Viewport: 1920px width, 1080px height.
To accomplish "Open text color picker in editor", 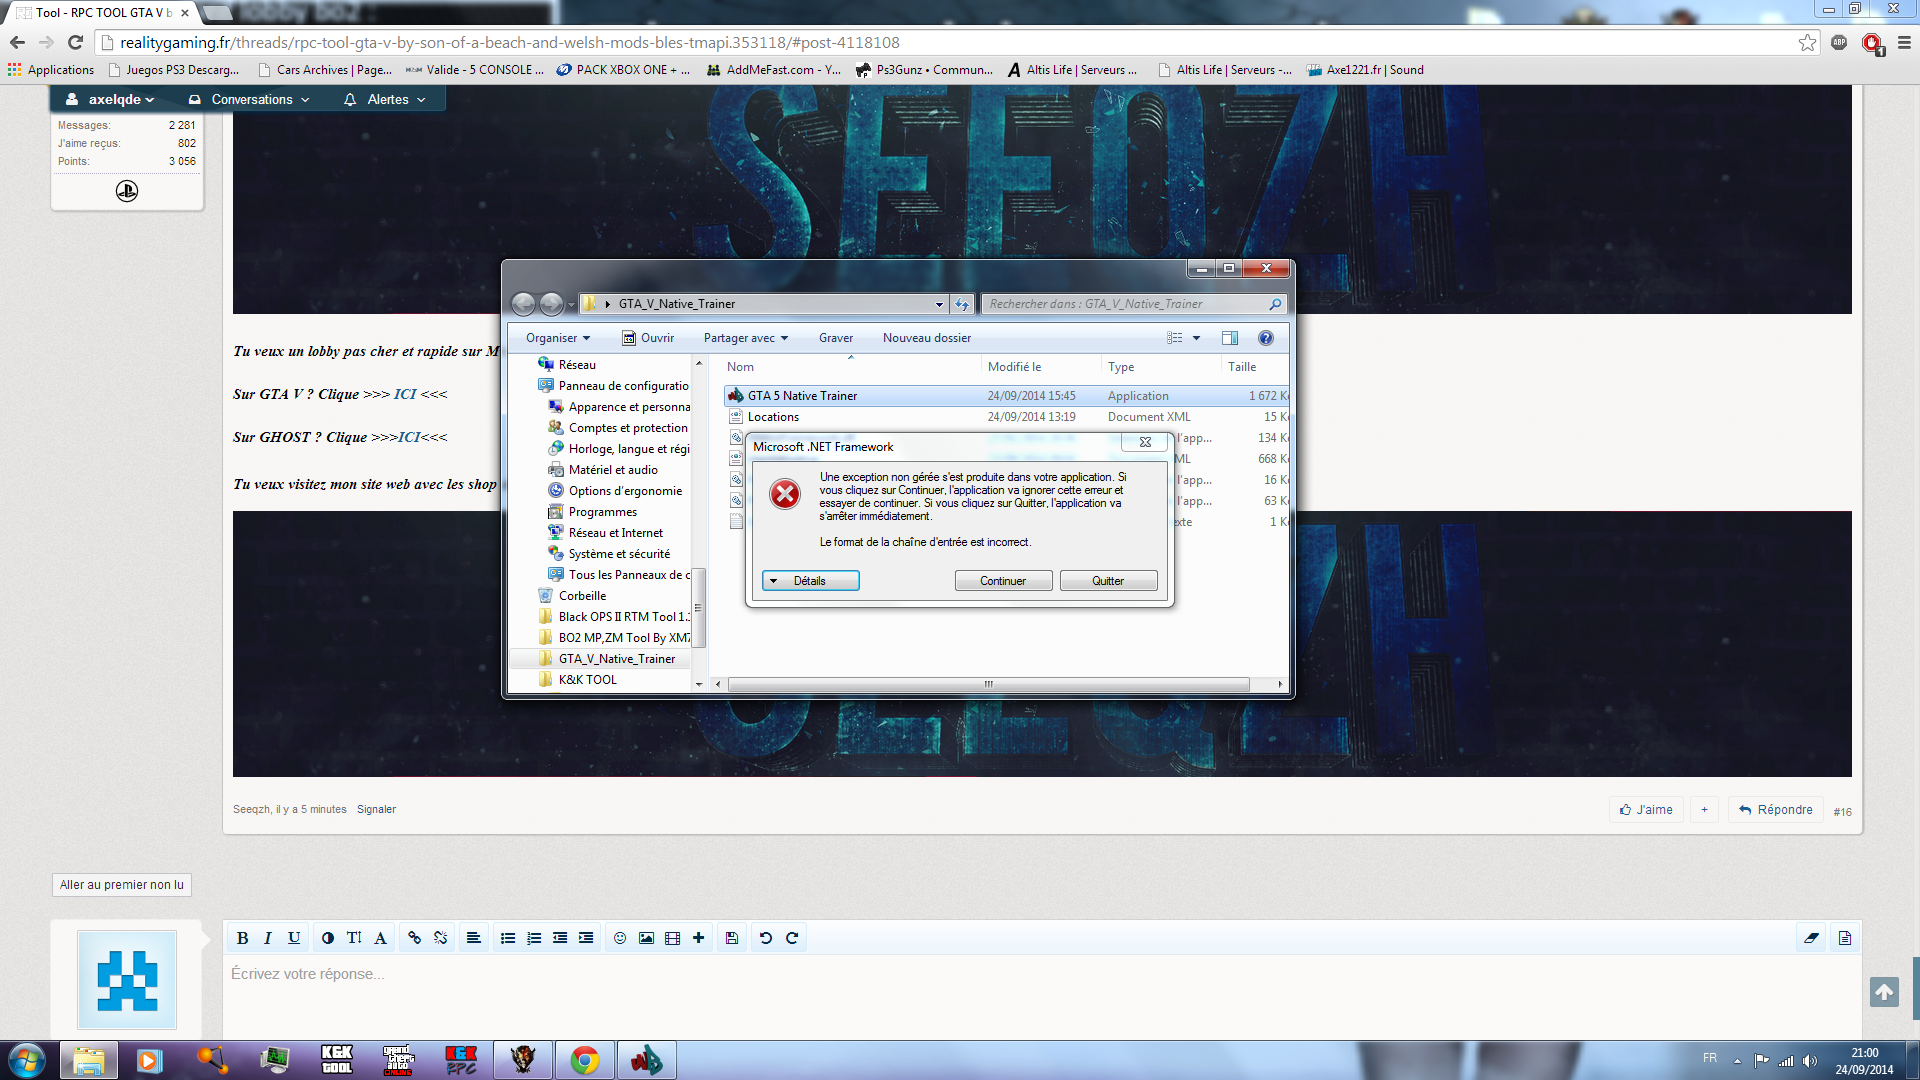I will tap(328, 938).
